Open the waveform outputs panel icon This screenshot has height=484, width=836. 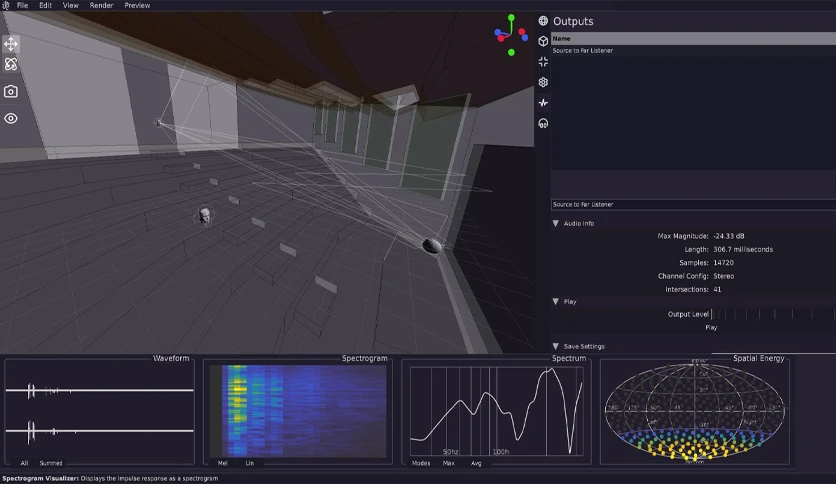click(543, 103)
